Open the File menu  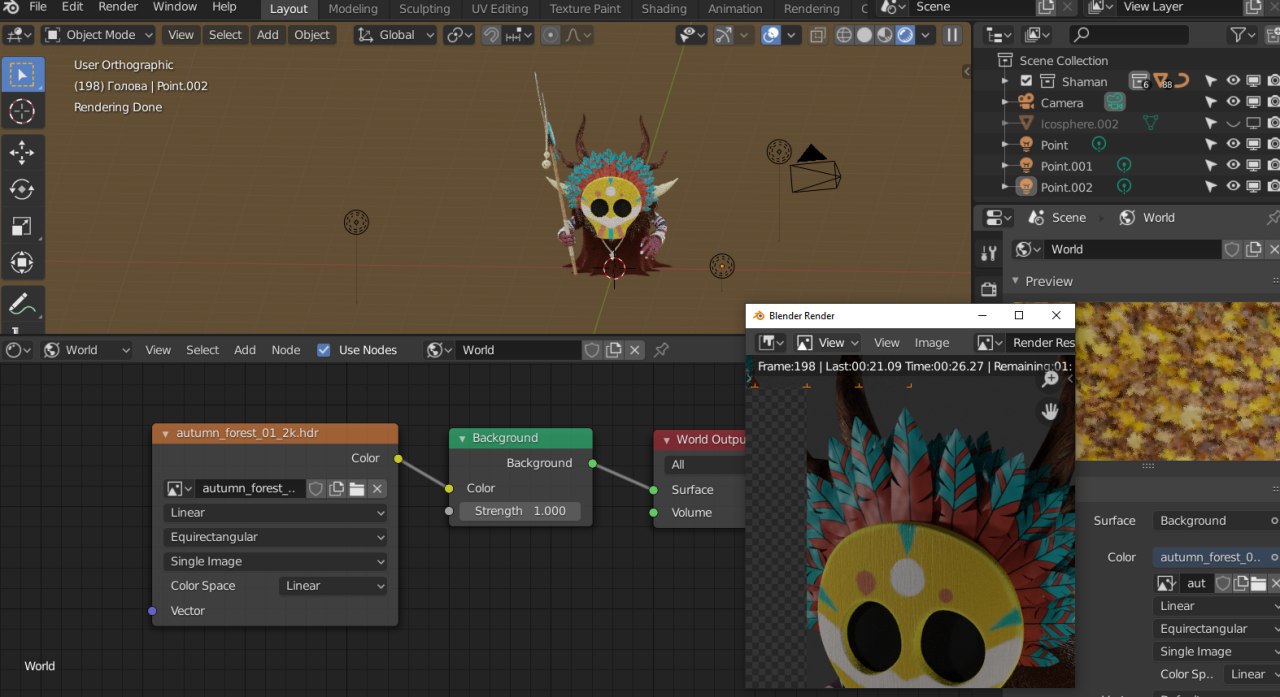coord(38,7)
